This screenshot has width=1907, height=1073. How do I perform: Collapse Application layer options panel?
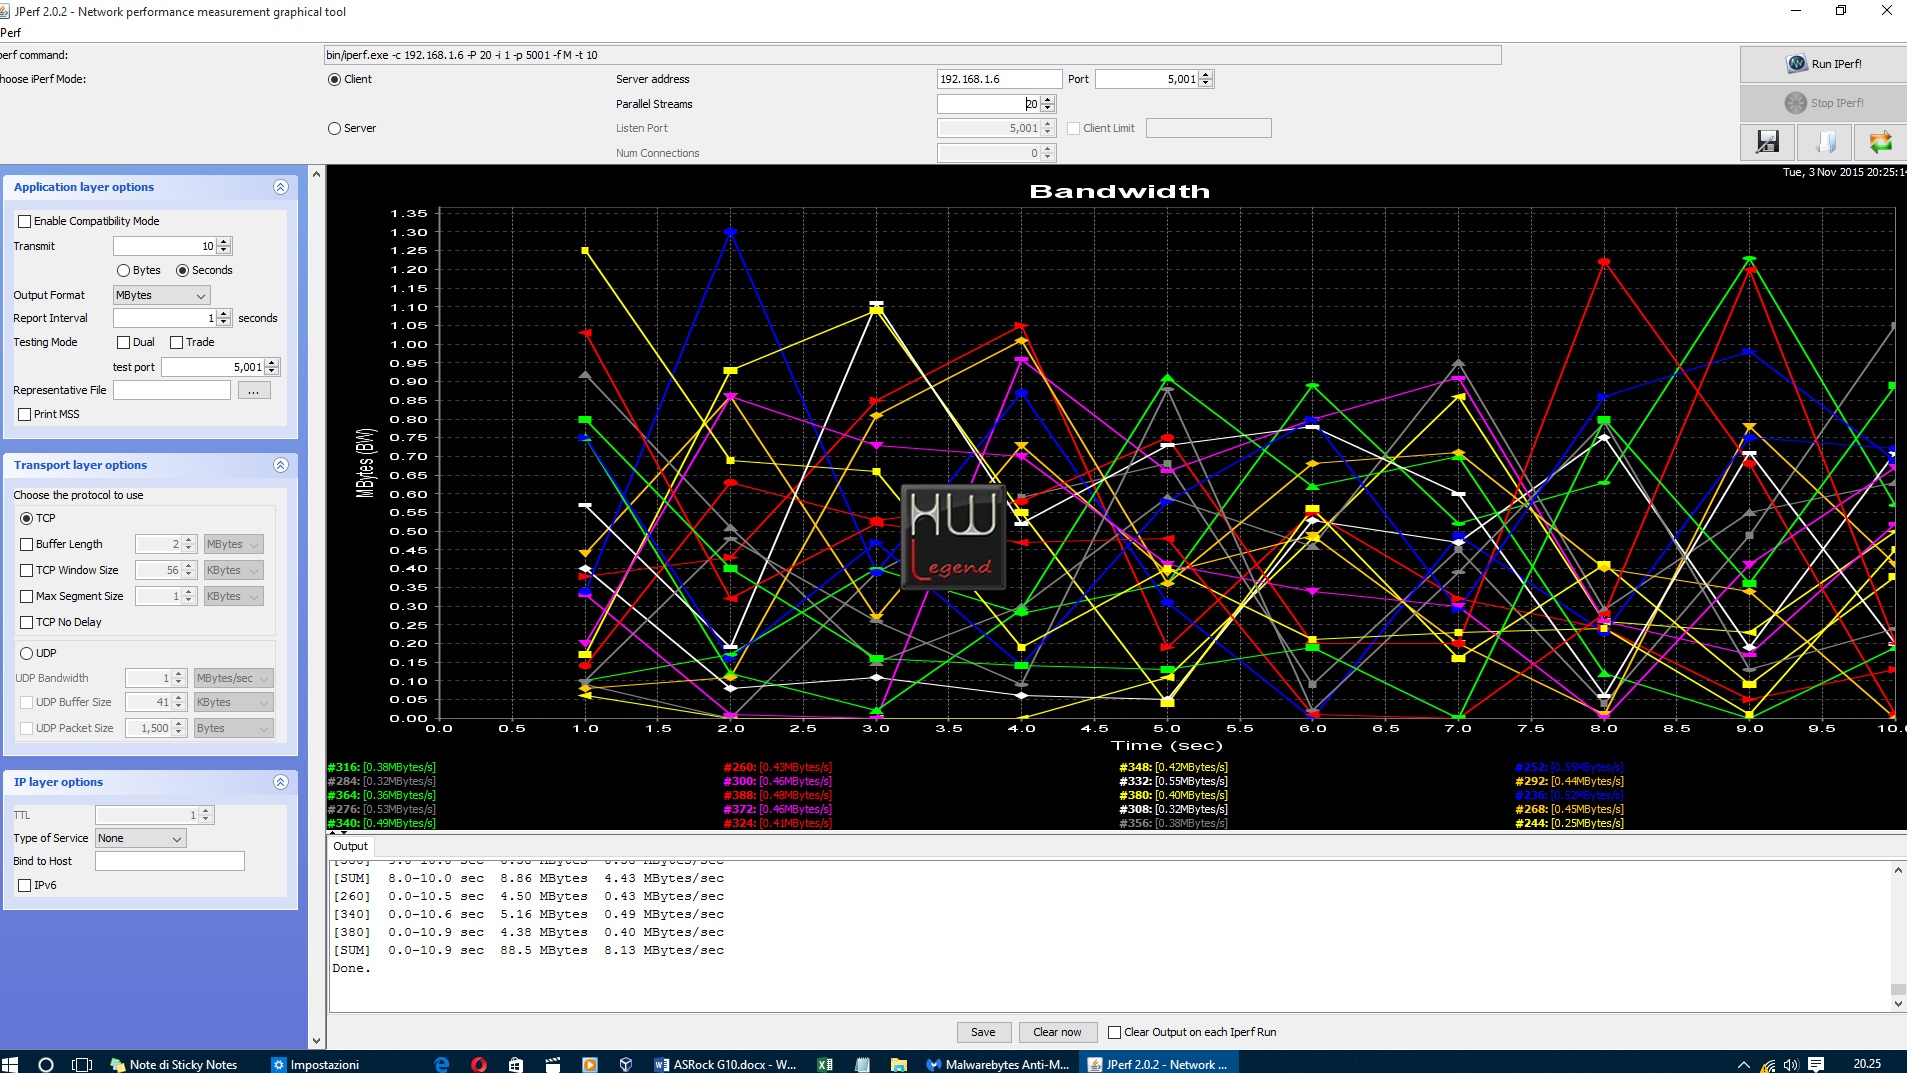(281, 187)
